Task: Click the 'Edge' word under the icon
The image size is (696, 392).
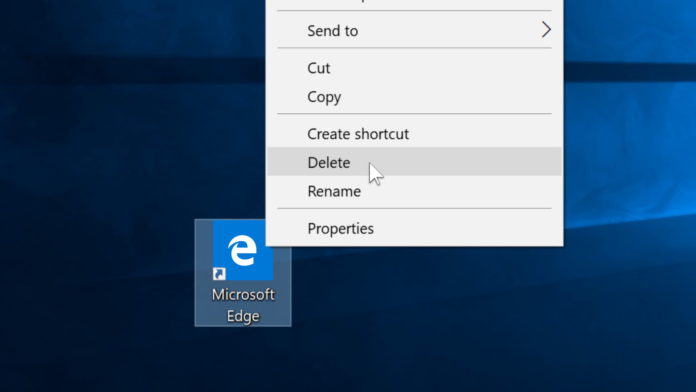Action: [x=243, y=316]
